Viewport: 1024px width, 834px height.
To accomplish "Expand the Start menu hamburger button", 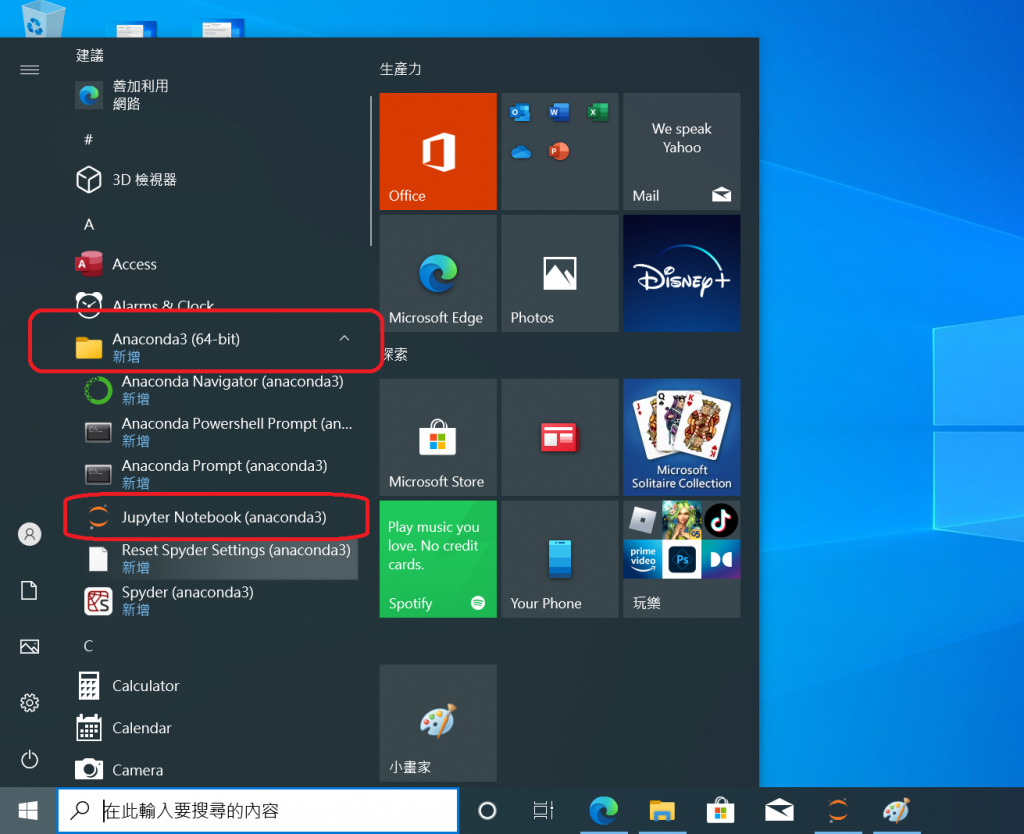I will (x=29, y=69).
